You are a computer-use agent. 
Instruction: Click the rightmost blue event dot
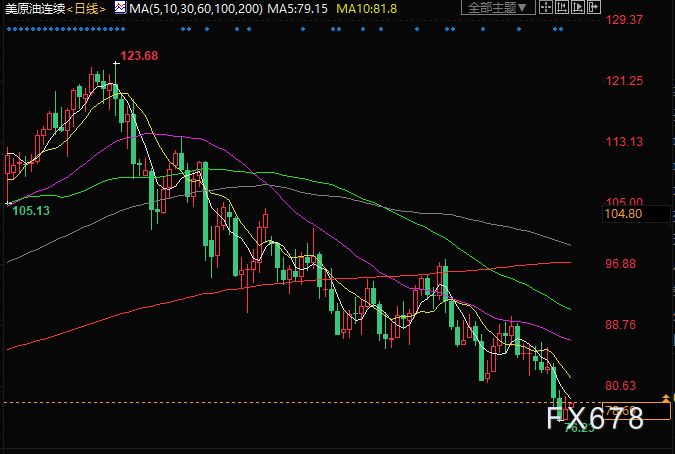561,29
